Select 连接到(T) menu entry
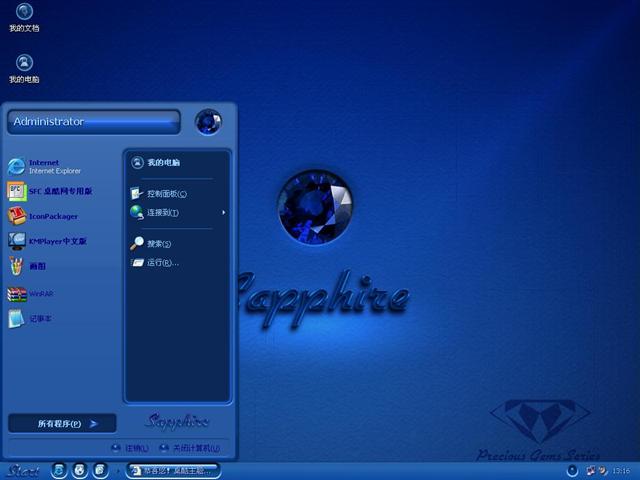 [x=154, y=212]
